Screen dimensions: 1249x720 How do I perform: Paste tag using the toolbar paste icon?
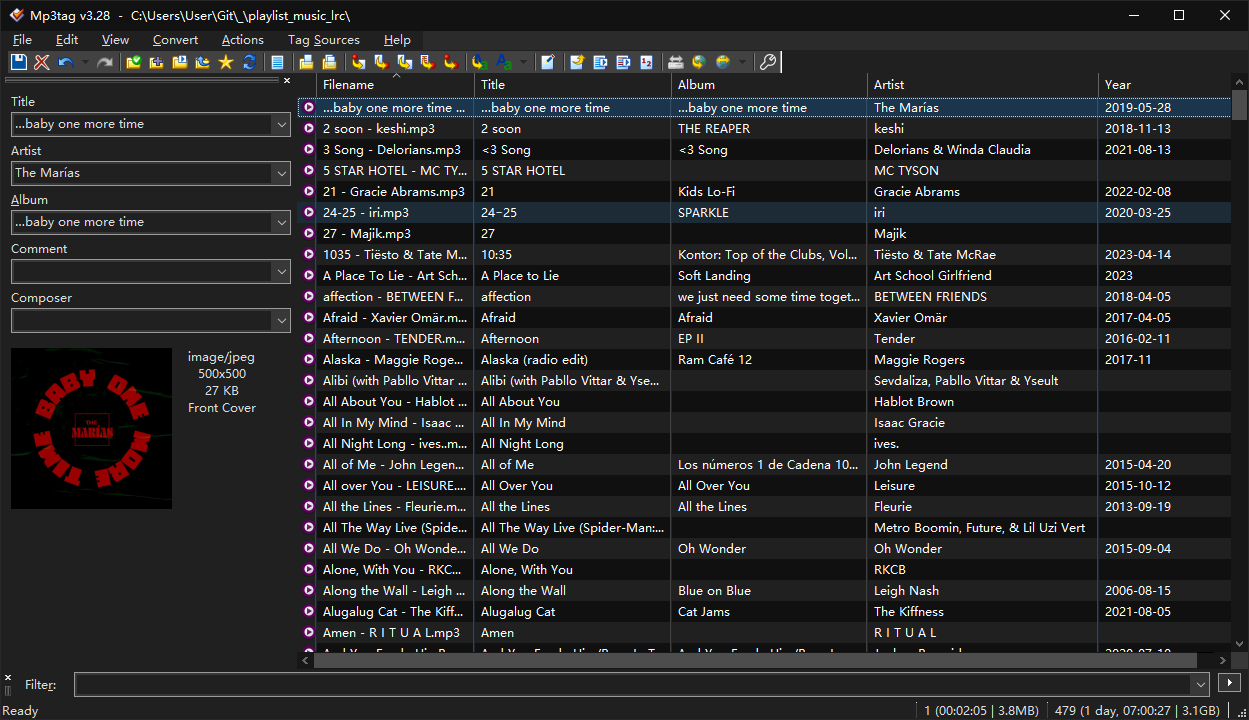329,62
